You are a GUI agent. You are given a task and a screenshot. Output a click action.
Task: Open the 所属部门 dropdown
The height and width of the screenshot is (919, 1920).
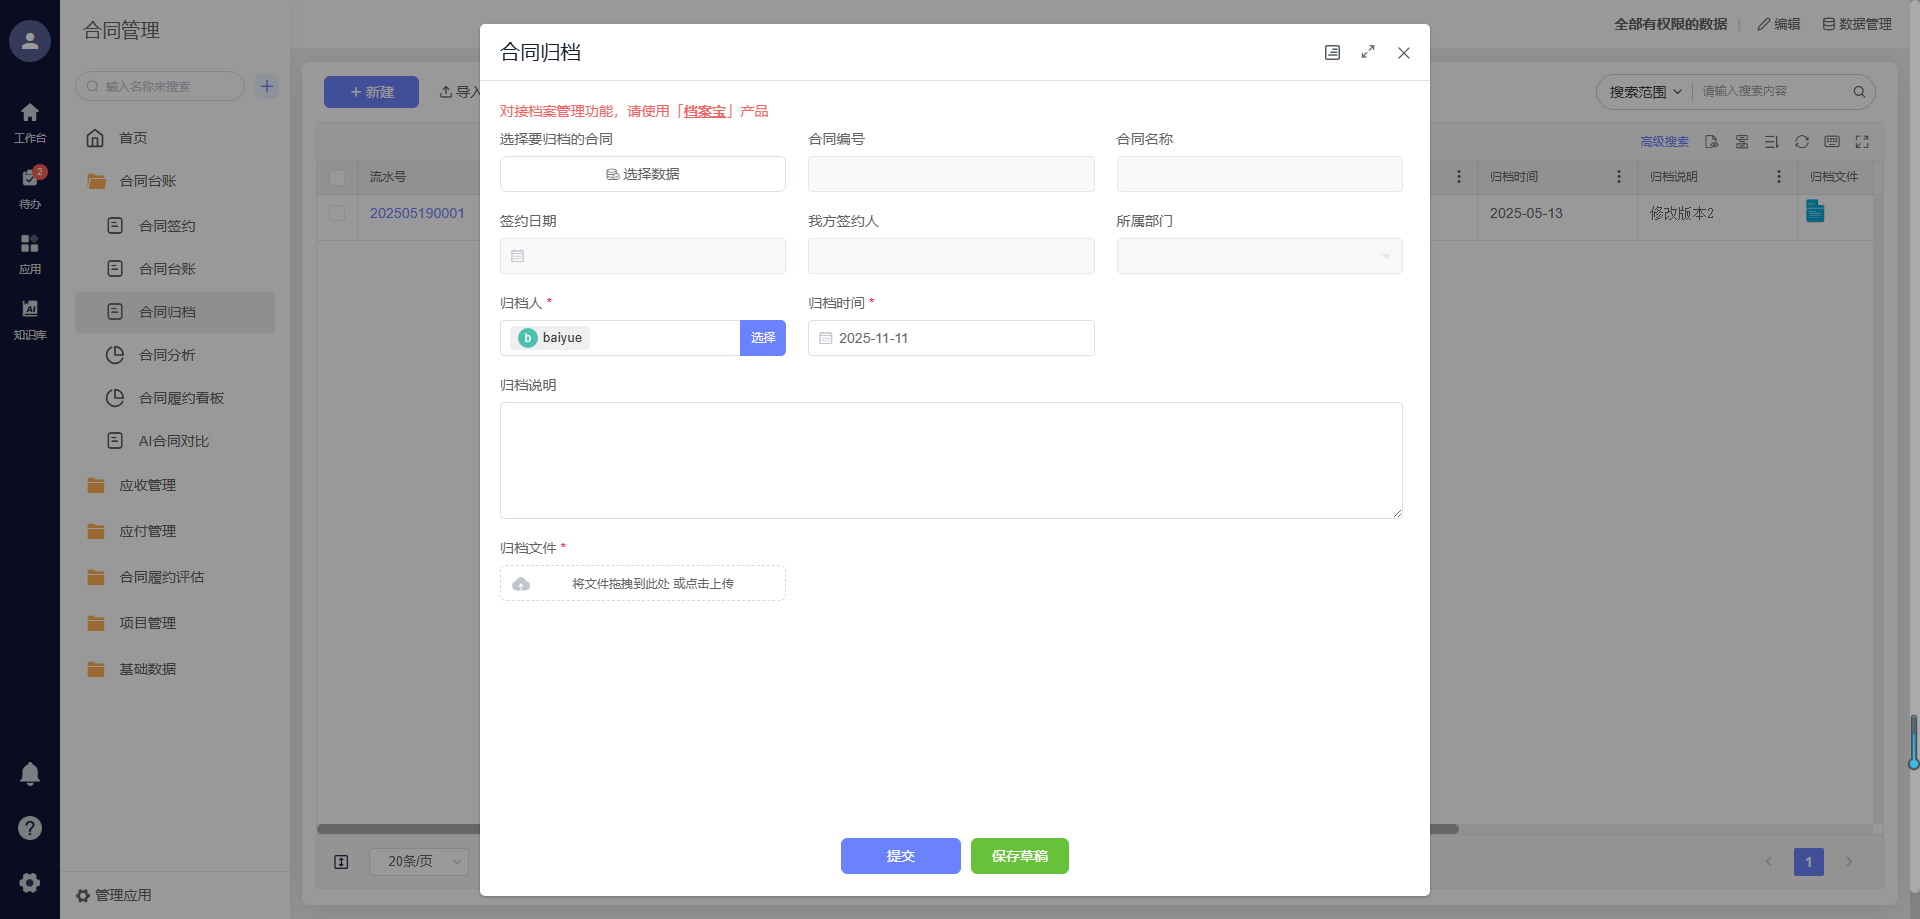coord(1259,256)
